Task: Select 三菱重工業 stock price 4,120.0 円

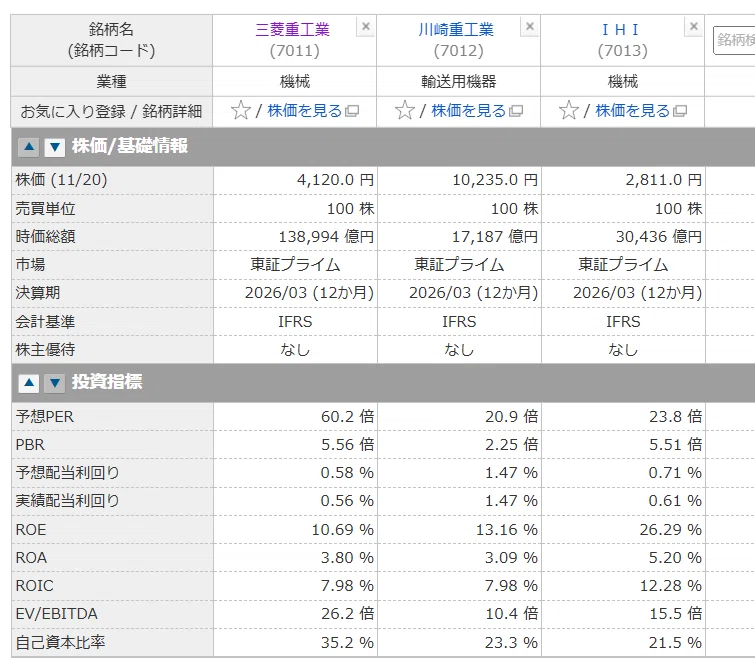Action: click(335, 180)
